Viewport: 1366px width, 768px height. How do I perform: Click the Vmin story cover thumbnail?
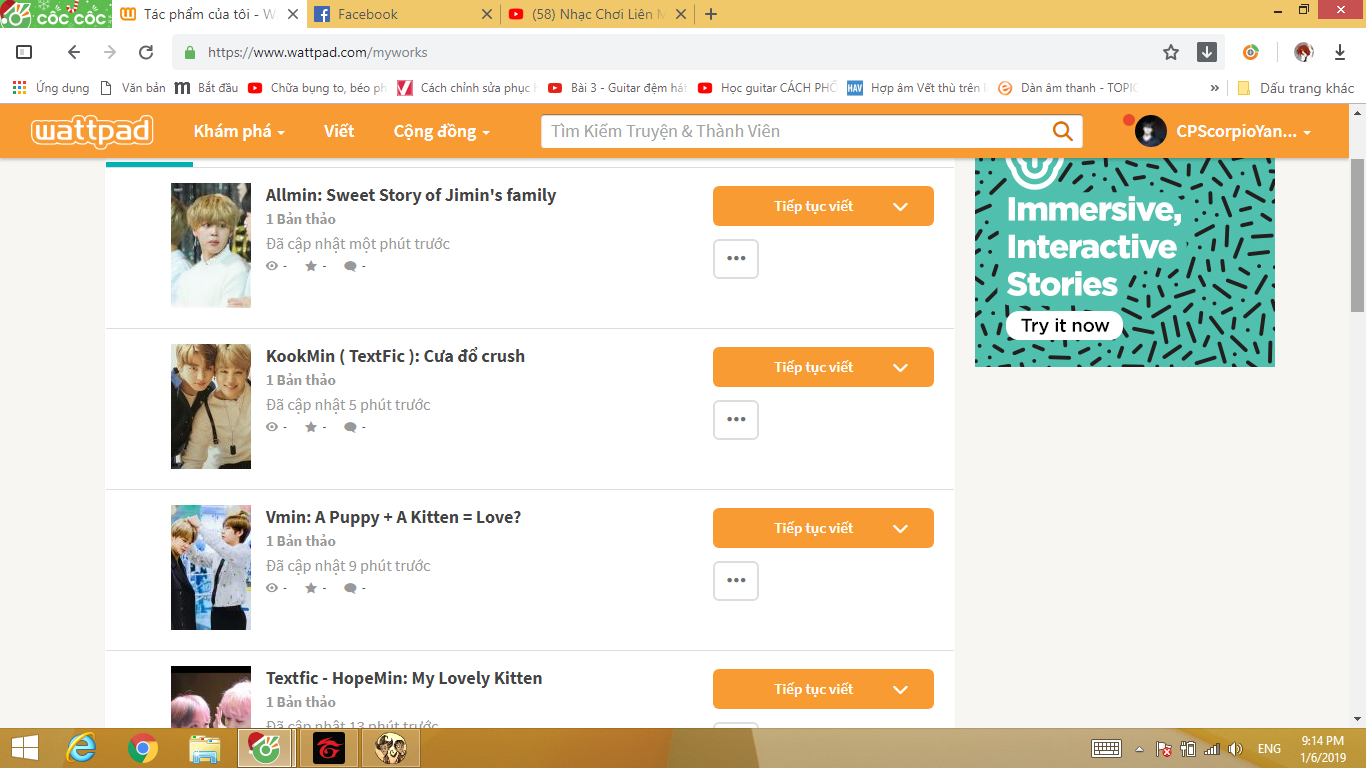tap(211, 567)
